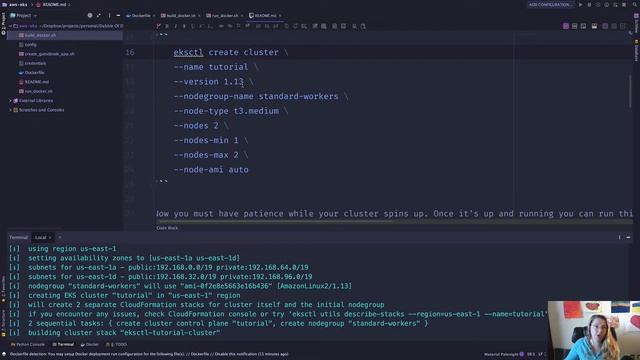Click '--nodegroup-name standard-workers' line
640x360 pixels.
click(261, 96)
